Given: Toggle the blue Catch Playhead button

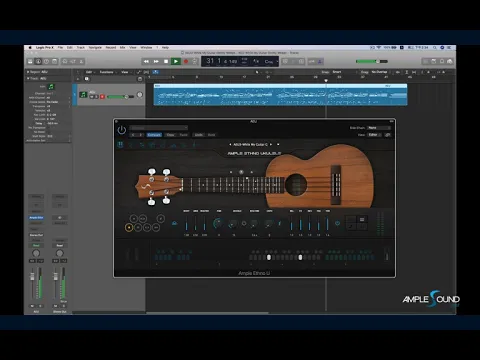Looking at the screenshot, I should click(x=155, y=72).
